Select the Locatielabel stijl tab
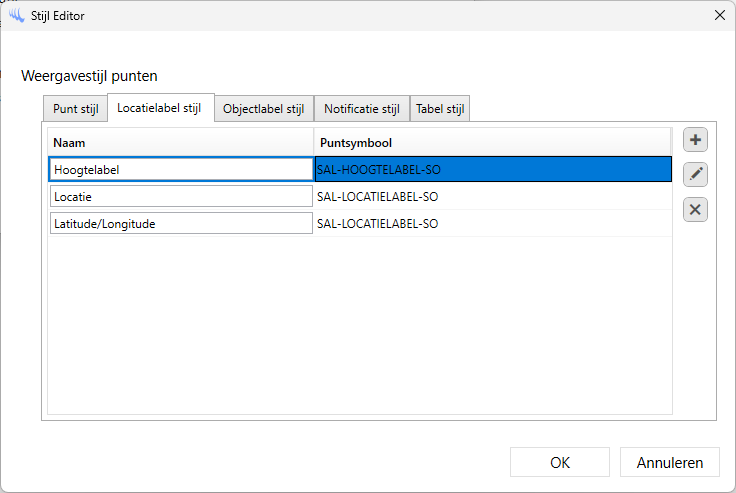The width and height of the screenshot is (736, 493). pyautogui.click(x=160, y=108)
